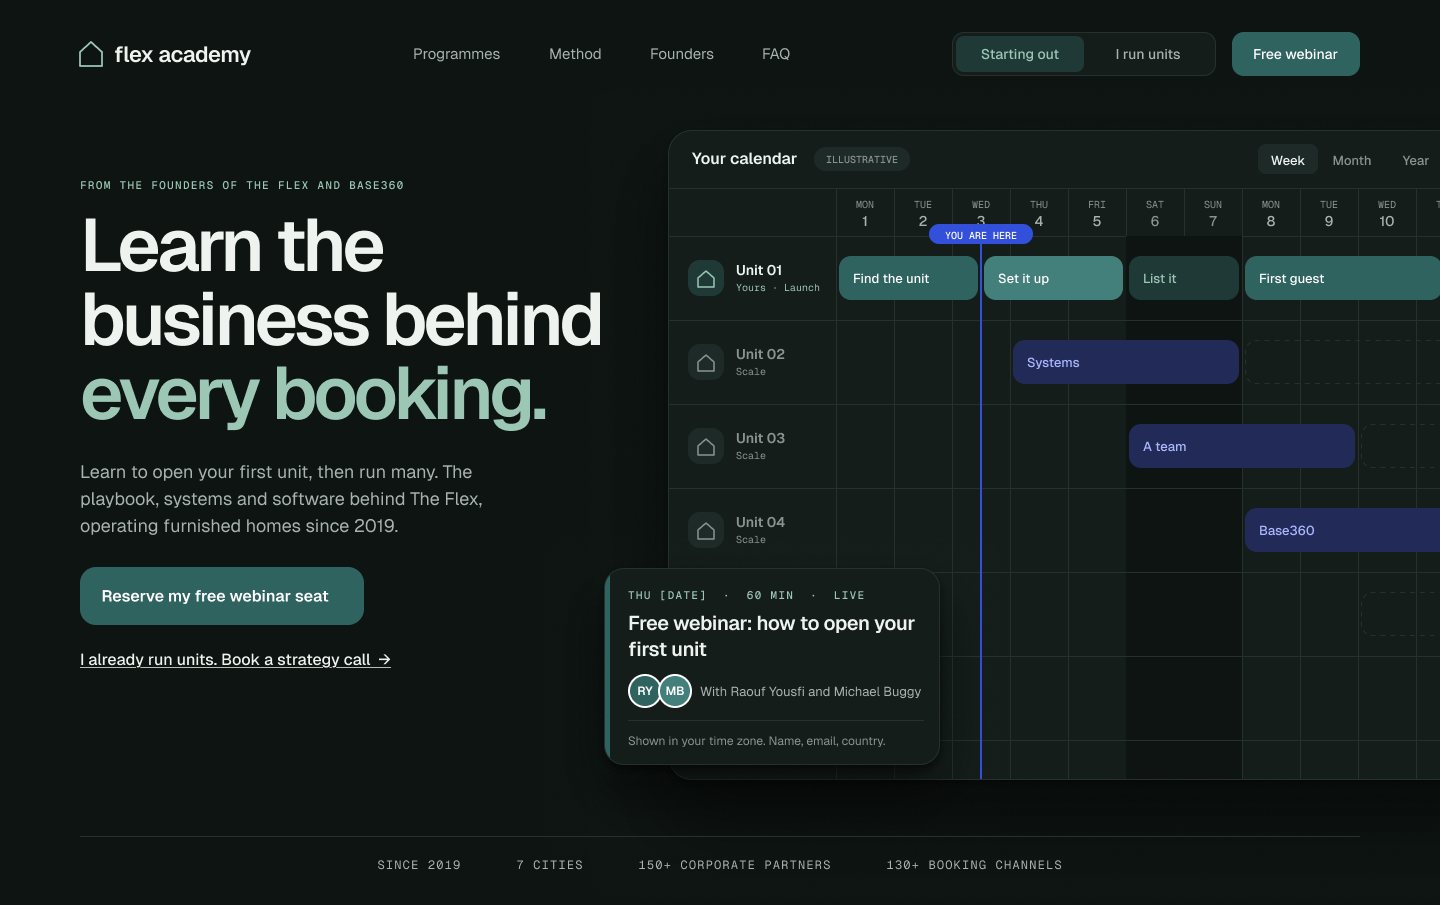This screenshot has height=905, width=1440.
Task: Click the arrow on the strategy call link
Action: coord(384,660)
